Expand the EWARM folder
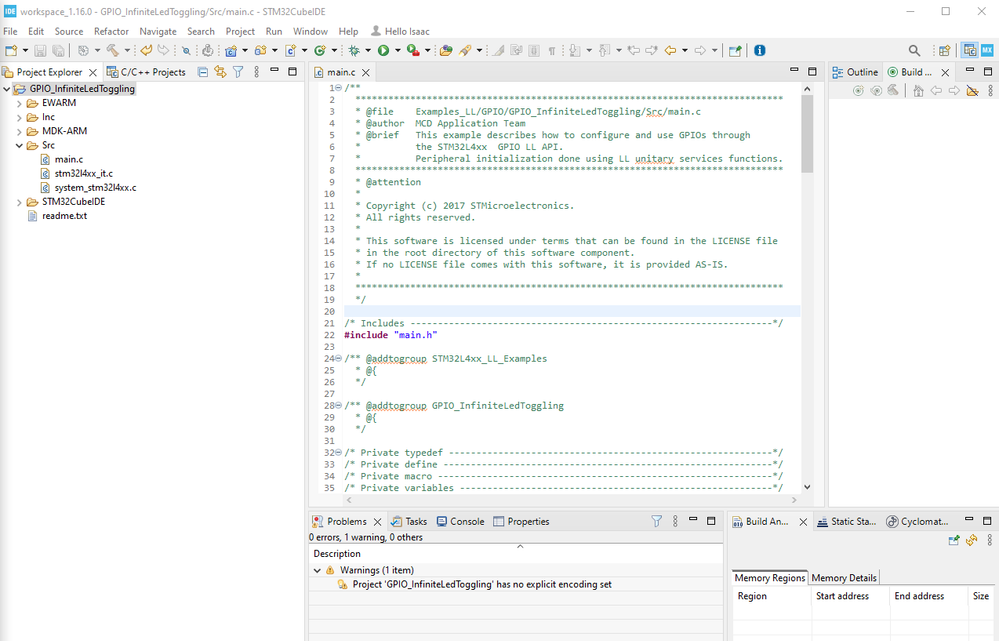 pos(19,103)
